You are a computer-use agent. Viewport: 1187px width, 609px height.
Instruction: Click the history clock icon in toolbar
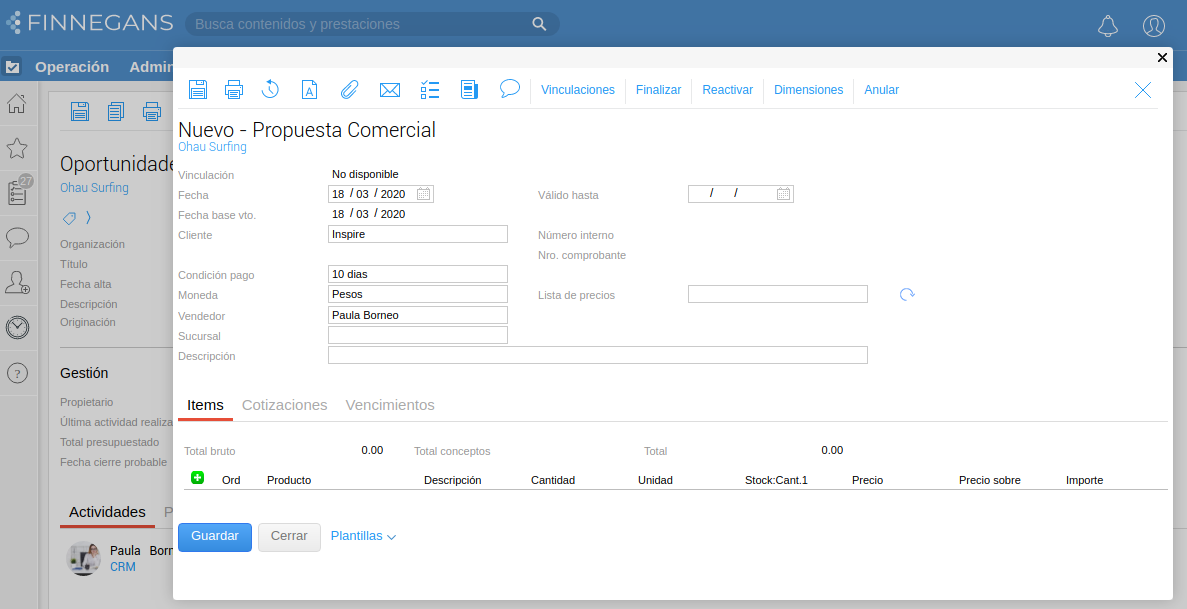270,90
